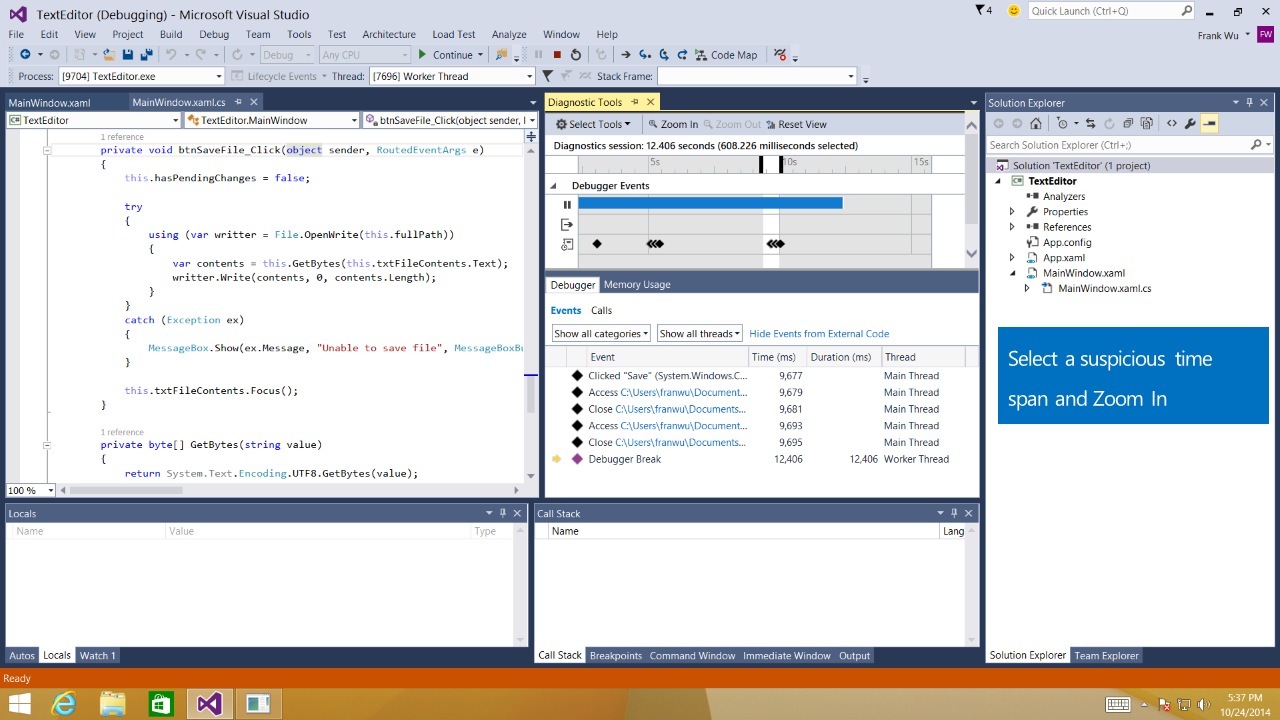Click Pending Changes Filter clock icon
This screenshot has width=1280, height=720.
[1062, 124]
